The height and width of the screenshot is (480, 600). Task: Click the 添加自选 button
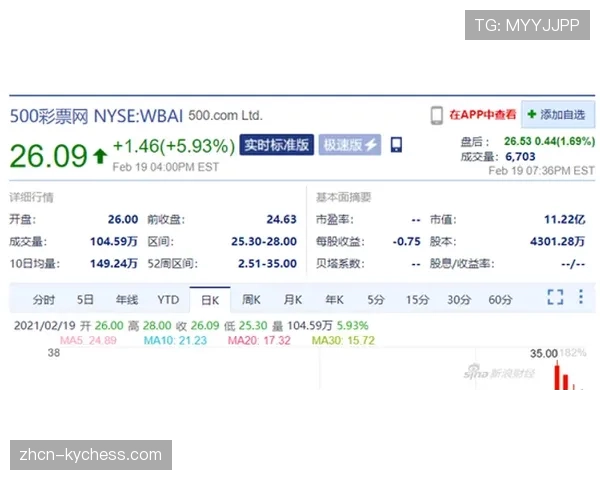click(x=558, y=114)
